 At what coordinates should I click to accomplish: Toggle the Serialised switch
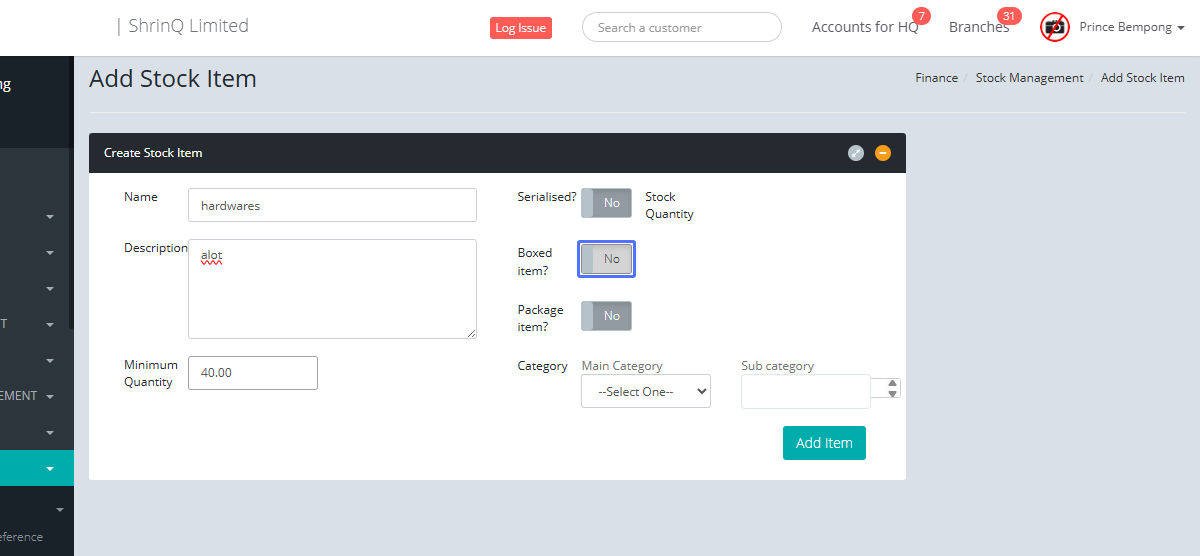point(606,203)
